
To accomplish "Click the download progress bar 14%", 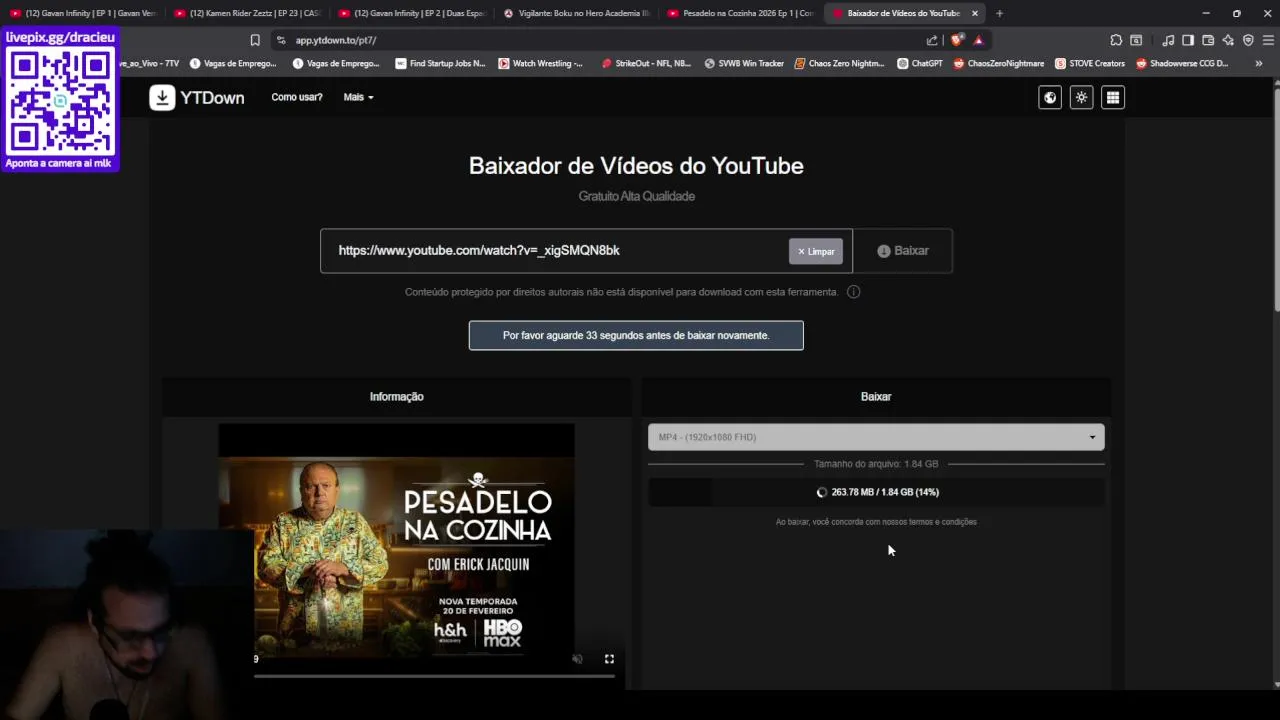I will pos(876,492).
